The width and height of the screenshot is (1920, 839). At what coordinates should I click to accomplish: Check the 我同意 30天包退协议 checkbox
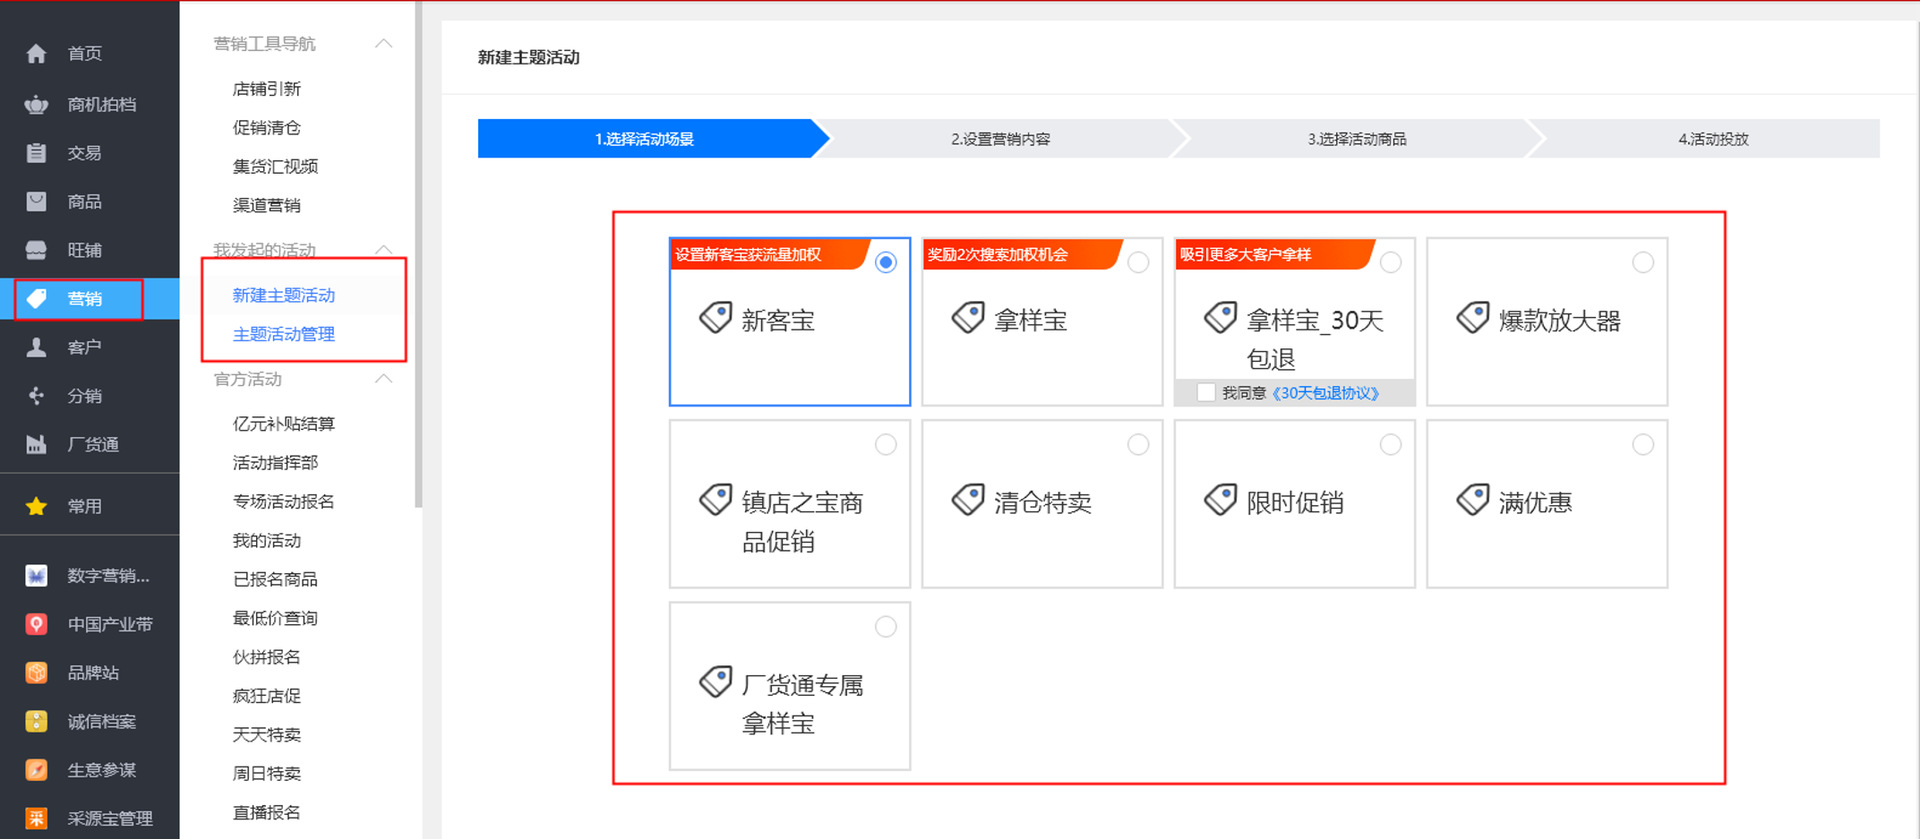click(1206, 393)
